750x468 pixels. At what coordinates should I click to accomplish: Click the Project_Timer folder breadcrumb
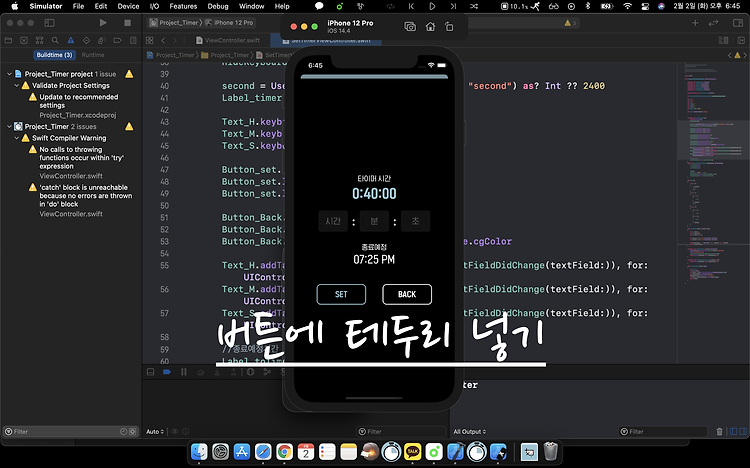tap(225, 55)
